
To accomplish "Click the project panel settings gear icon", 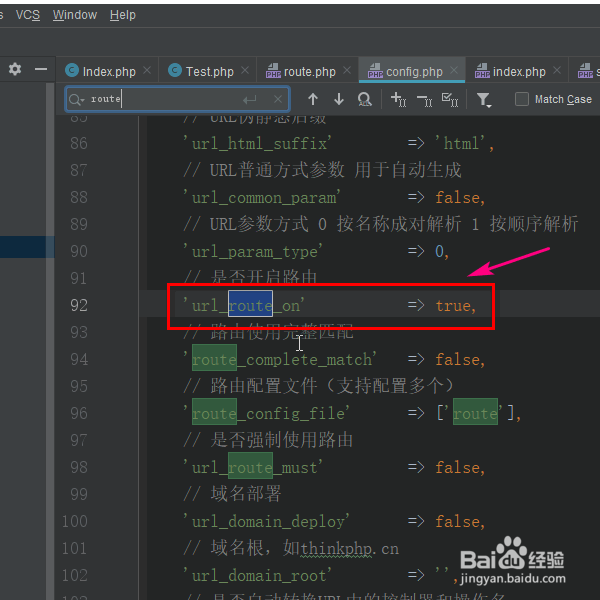I will click(15, 69).
